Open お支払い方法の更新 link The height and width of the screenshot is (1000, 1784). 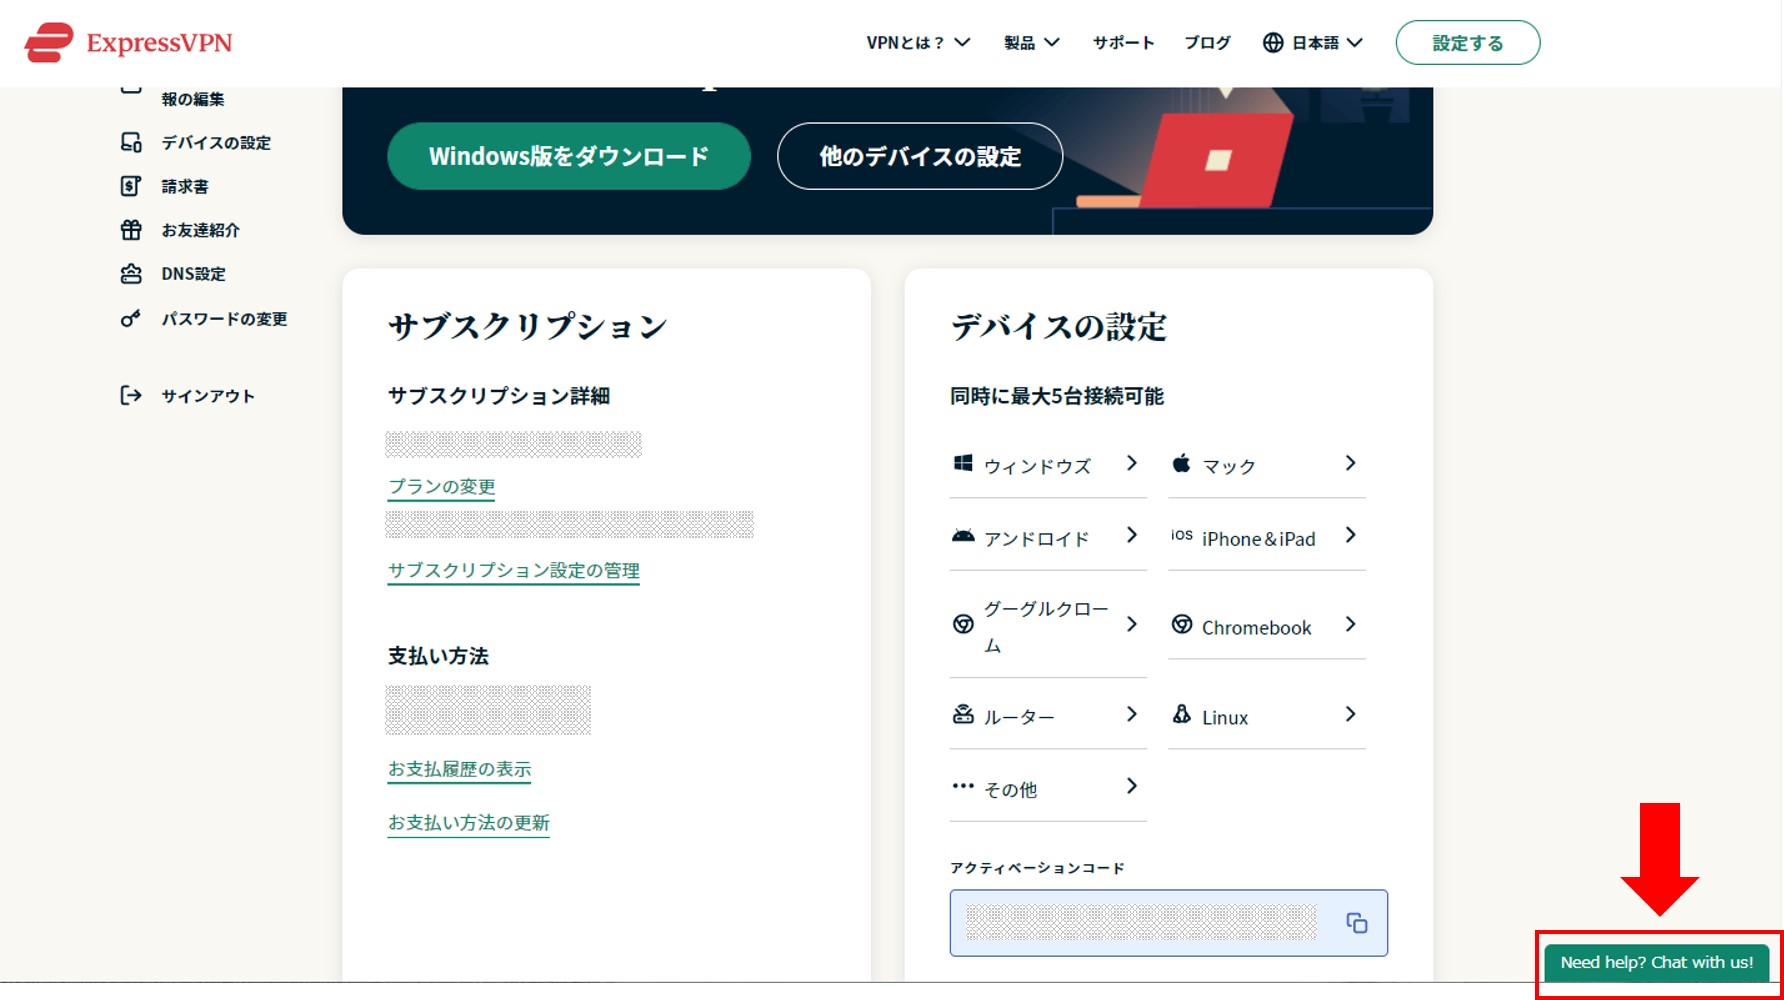click(468, 823)
